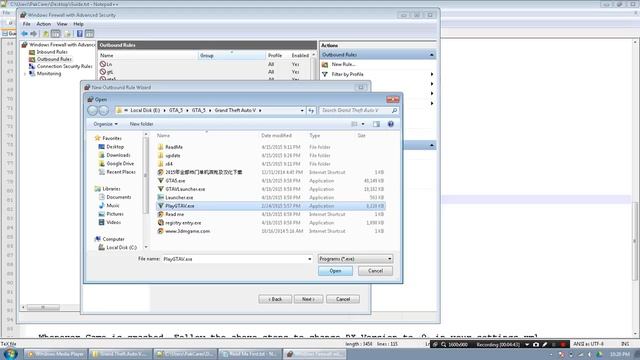Select the x64 folder
The width and height of the screenshot is (640, 360).
pyautogui.click(x=169, y=164)
